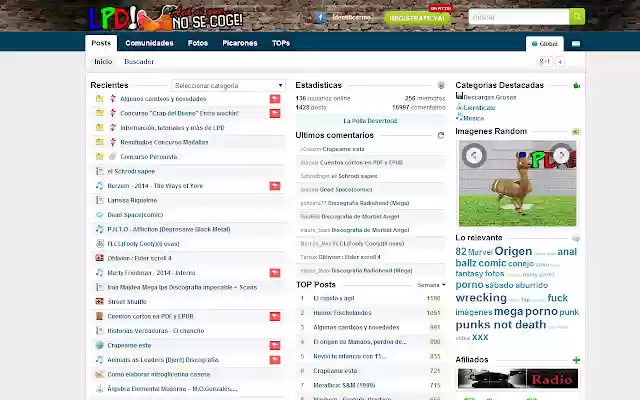
Task: Focus the site search input field
Action: click(x=519, y=17)
